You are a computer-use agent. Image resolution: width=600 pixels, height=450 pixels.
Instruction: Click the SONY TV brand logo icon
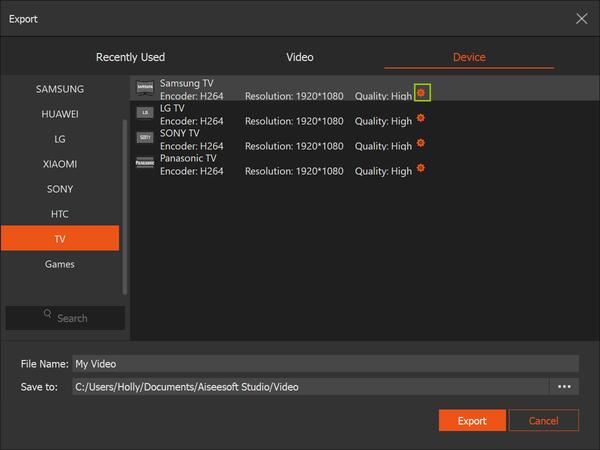tap(145, 138)
